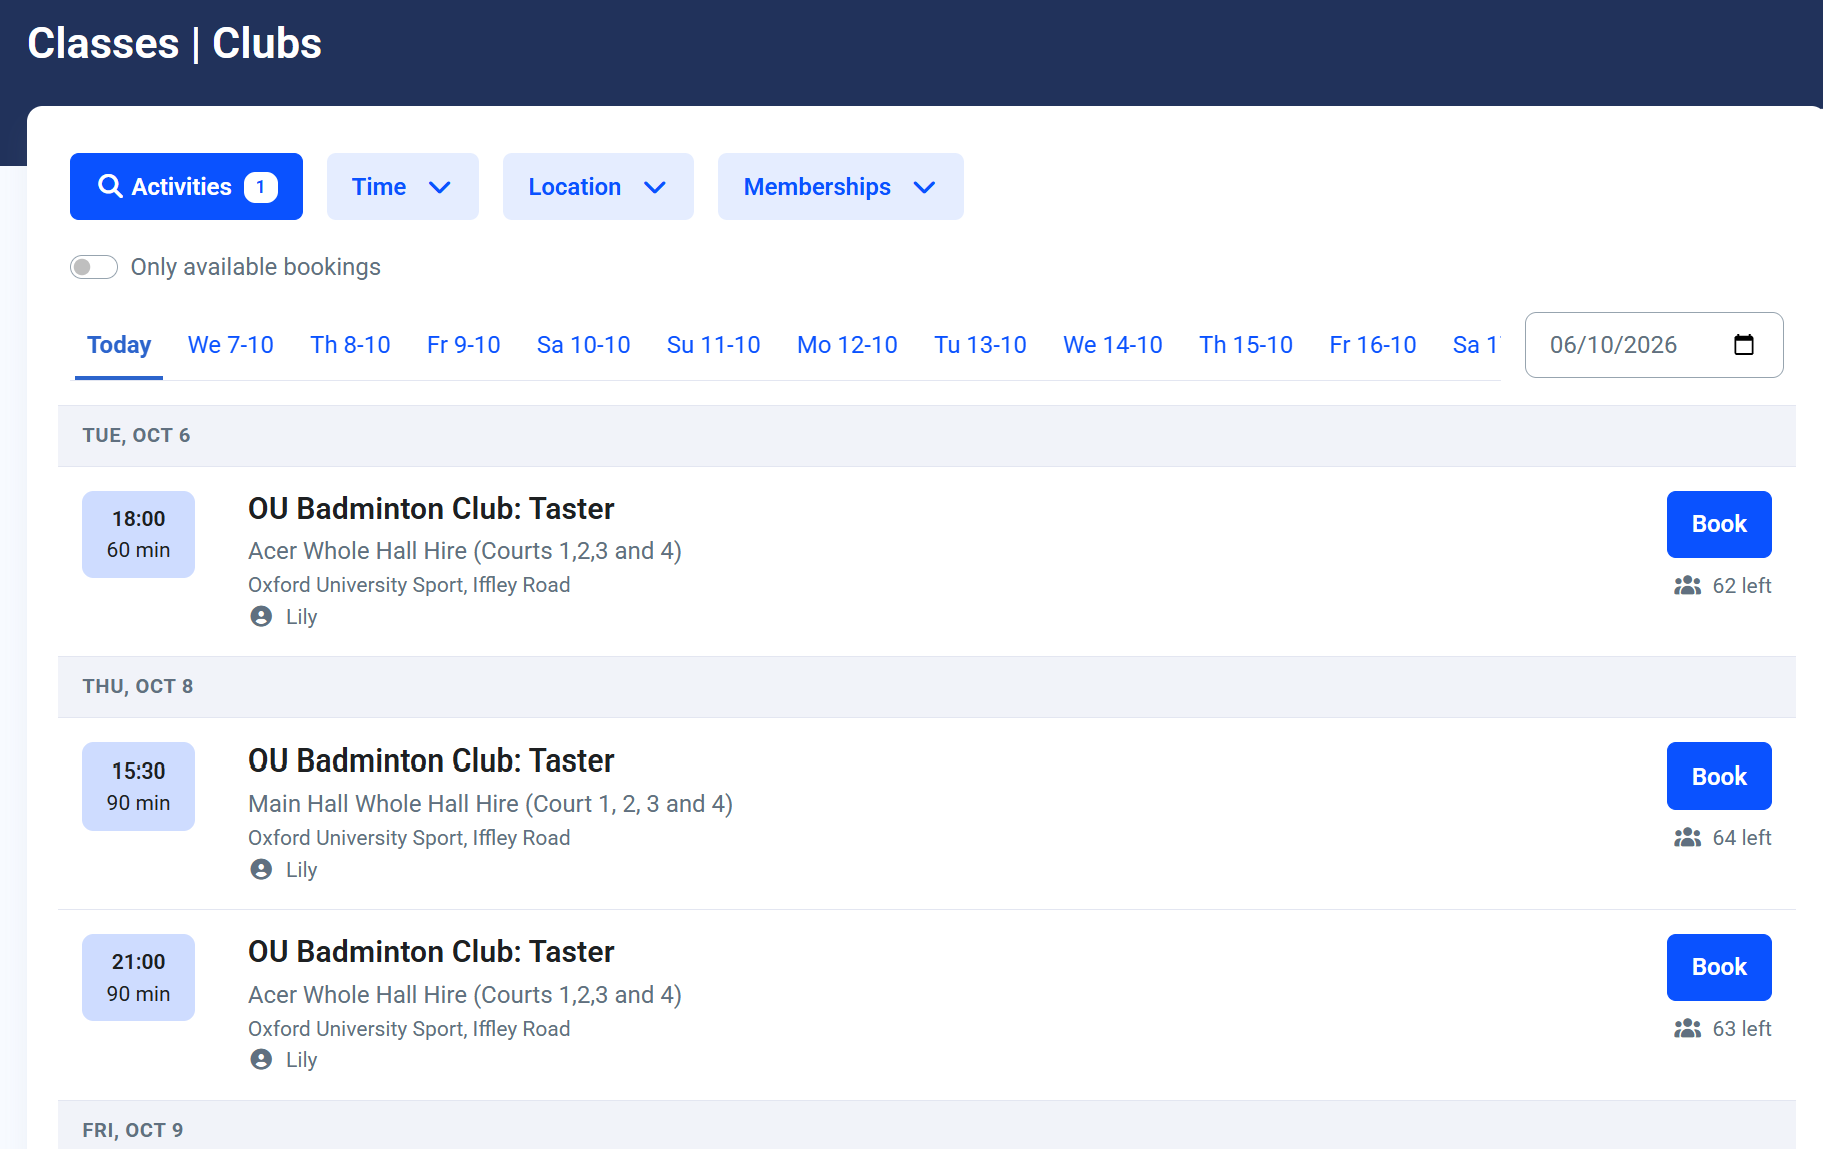Expand the Location dropdown
The height and width of the screenshot is (1149, 1823).
coord(598,186)
